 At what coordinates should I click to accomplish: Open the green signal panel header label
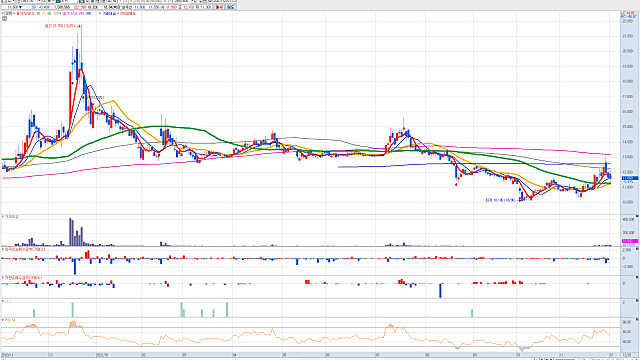[9, 301]
